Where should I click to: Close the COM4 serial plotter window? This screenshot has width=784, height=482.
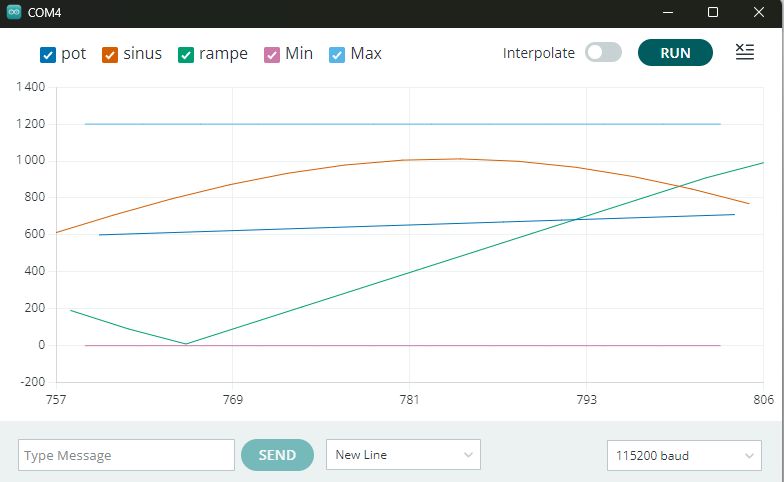tap(758, 13)
